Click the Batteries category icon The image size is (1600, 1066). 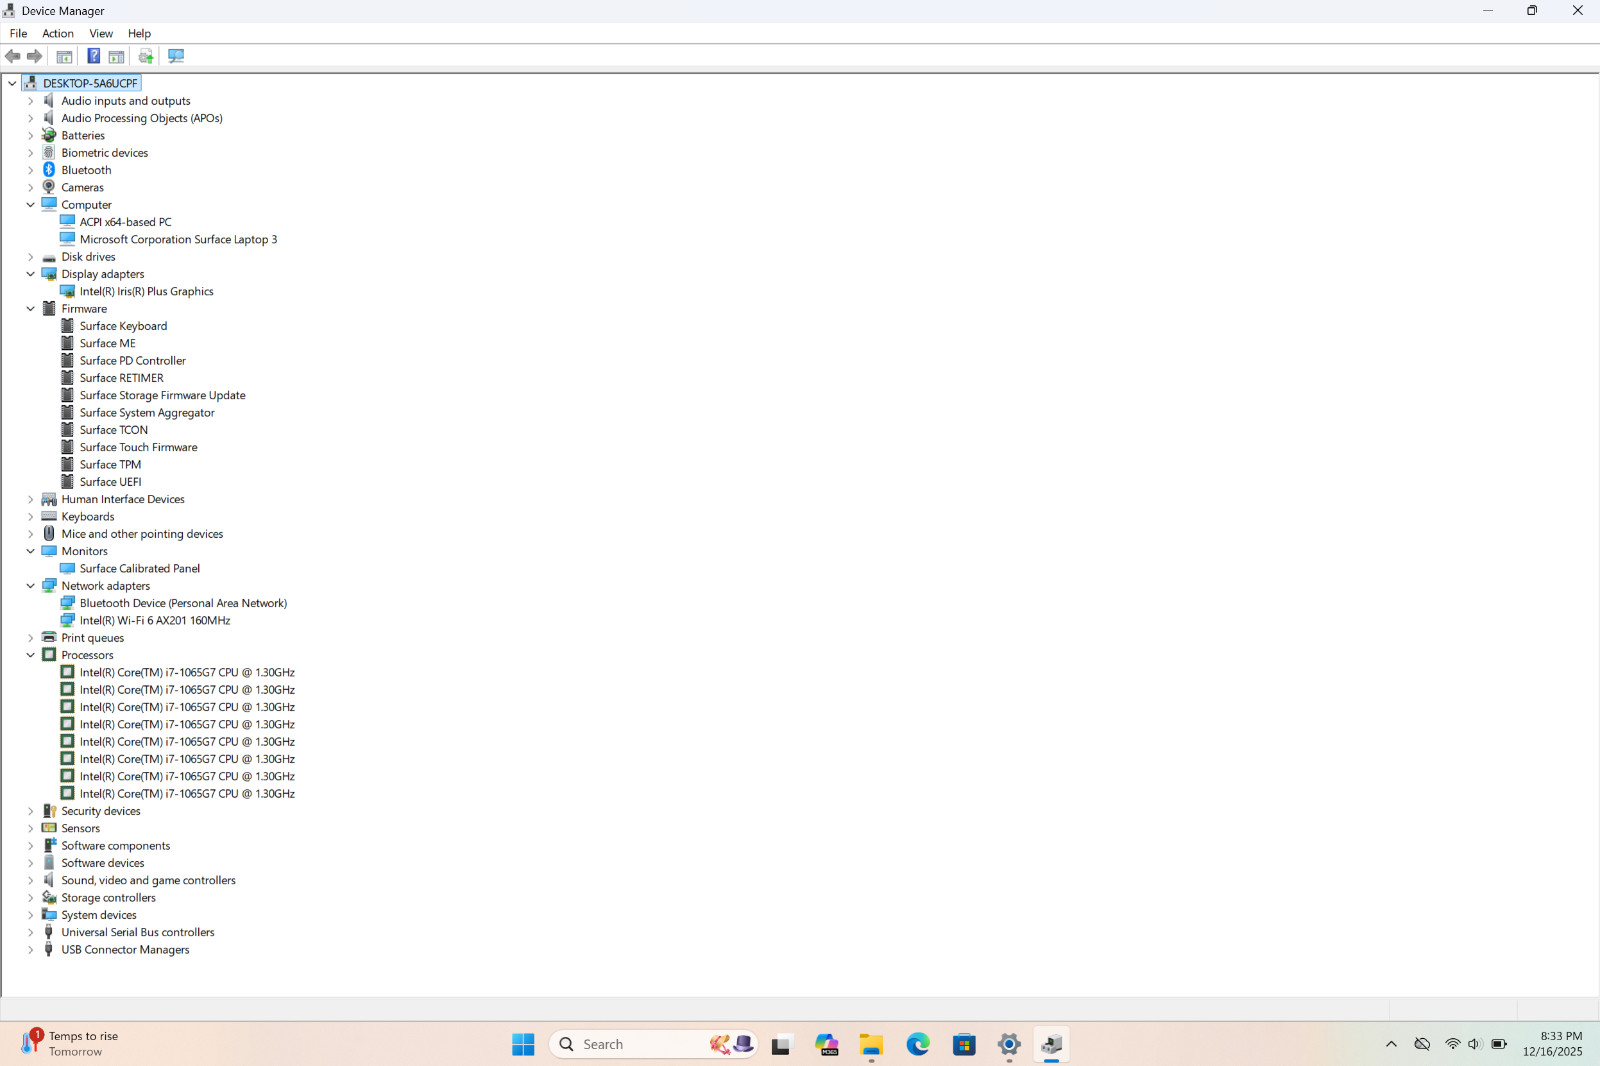pos(49,135)
